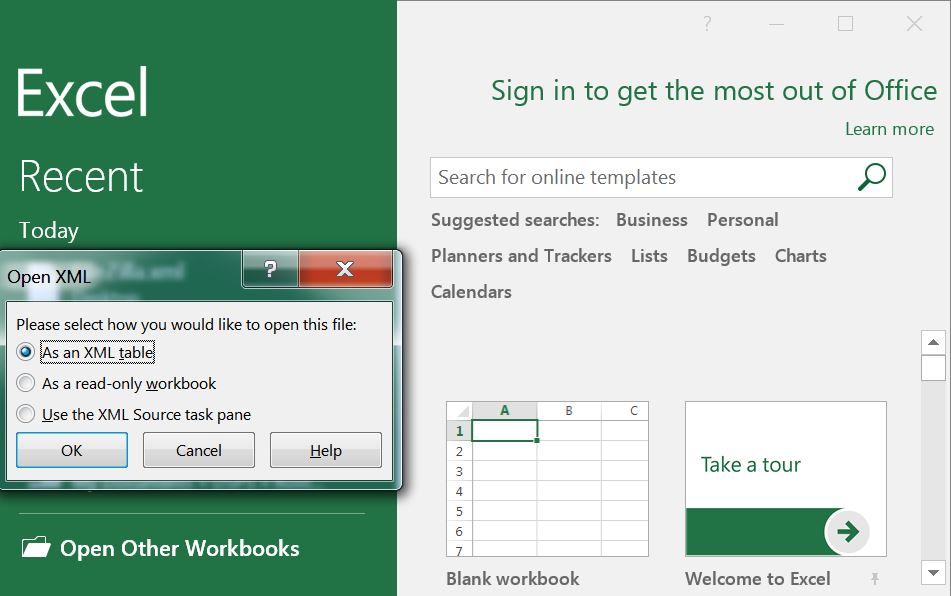Click the folder icon beside Open Other Workbooks
This screenshot has height=596, width=951.
[x=38, y=547]
